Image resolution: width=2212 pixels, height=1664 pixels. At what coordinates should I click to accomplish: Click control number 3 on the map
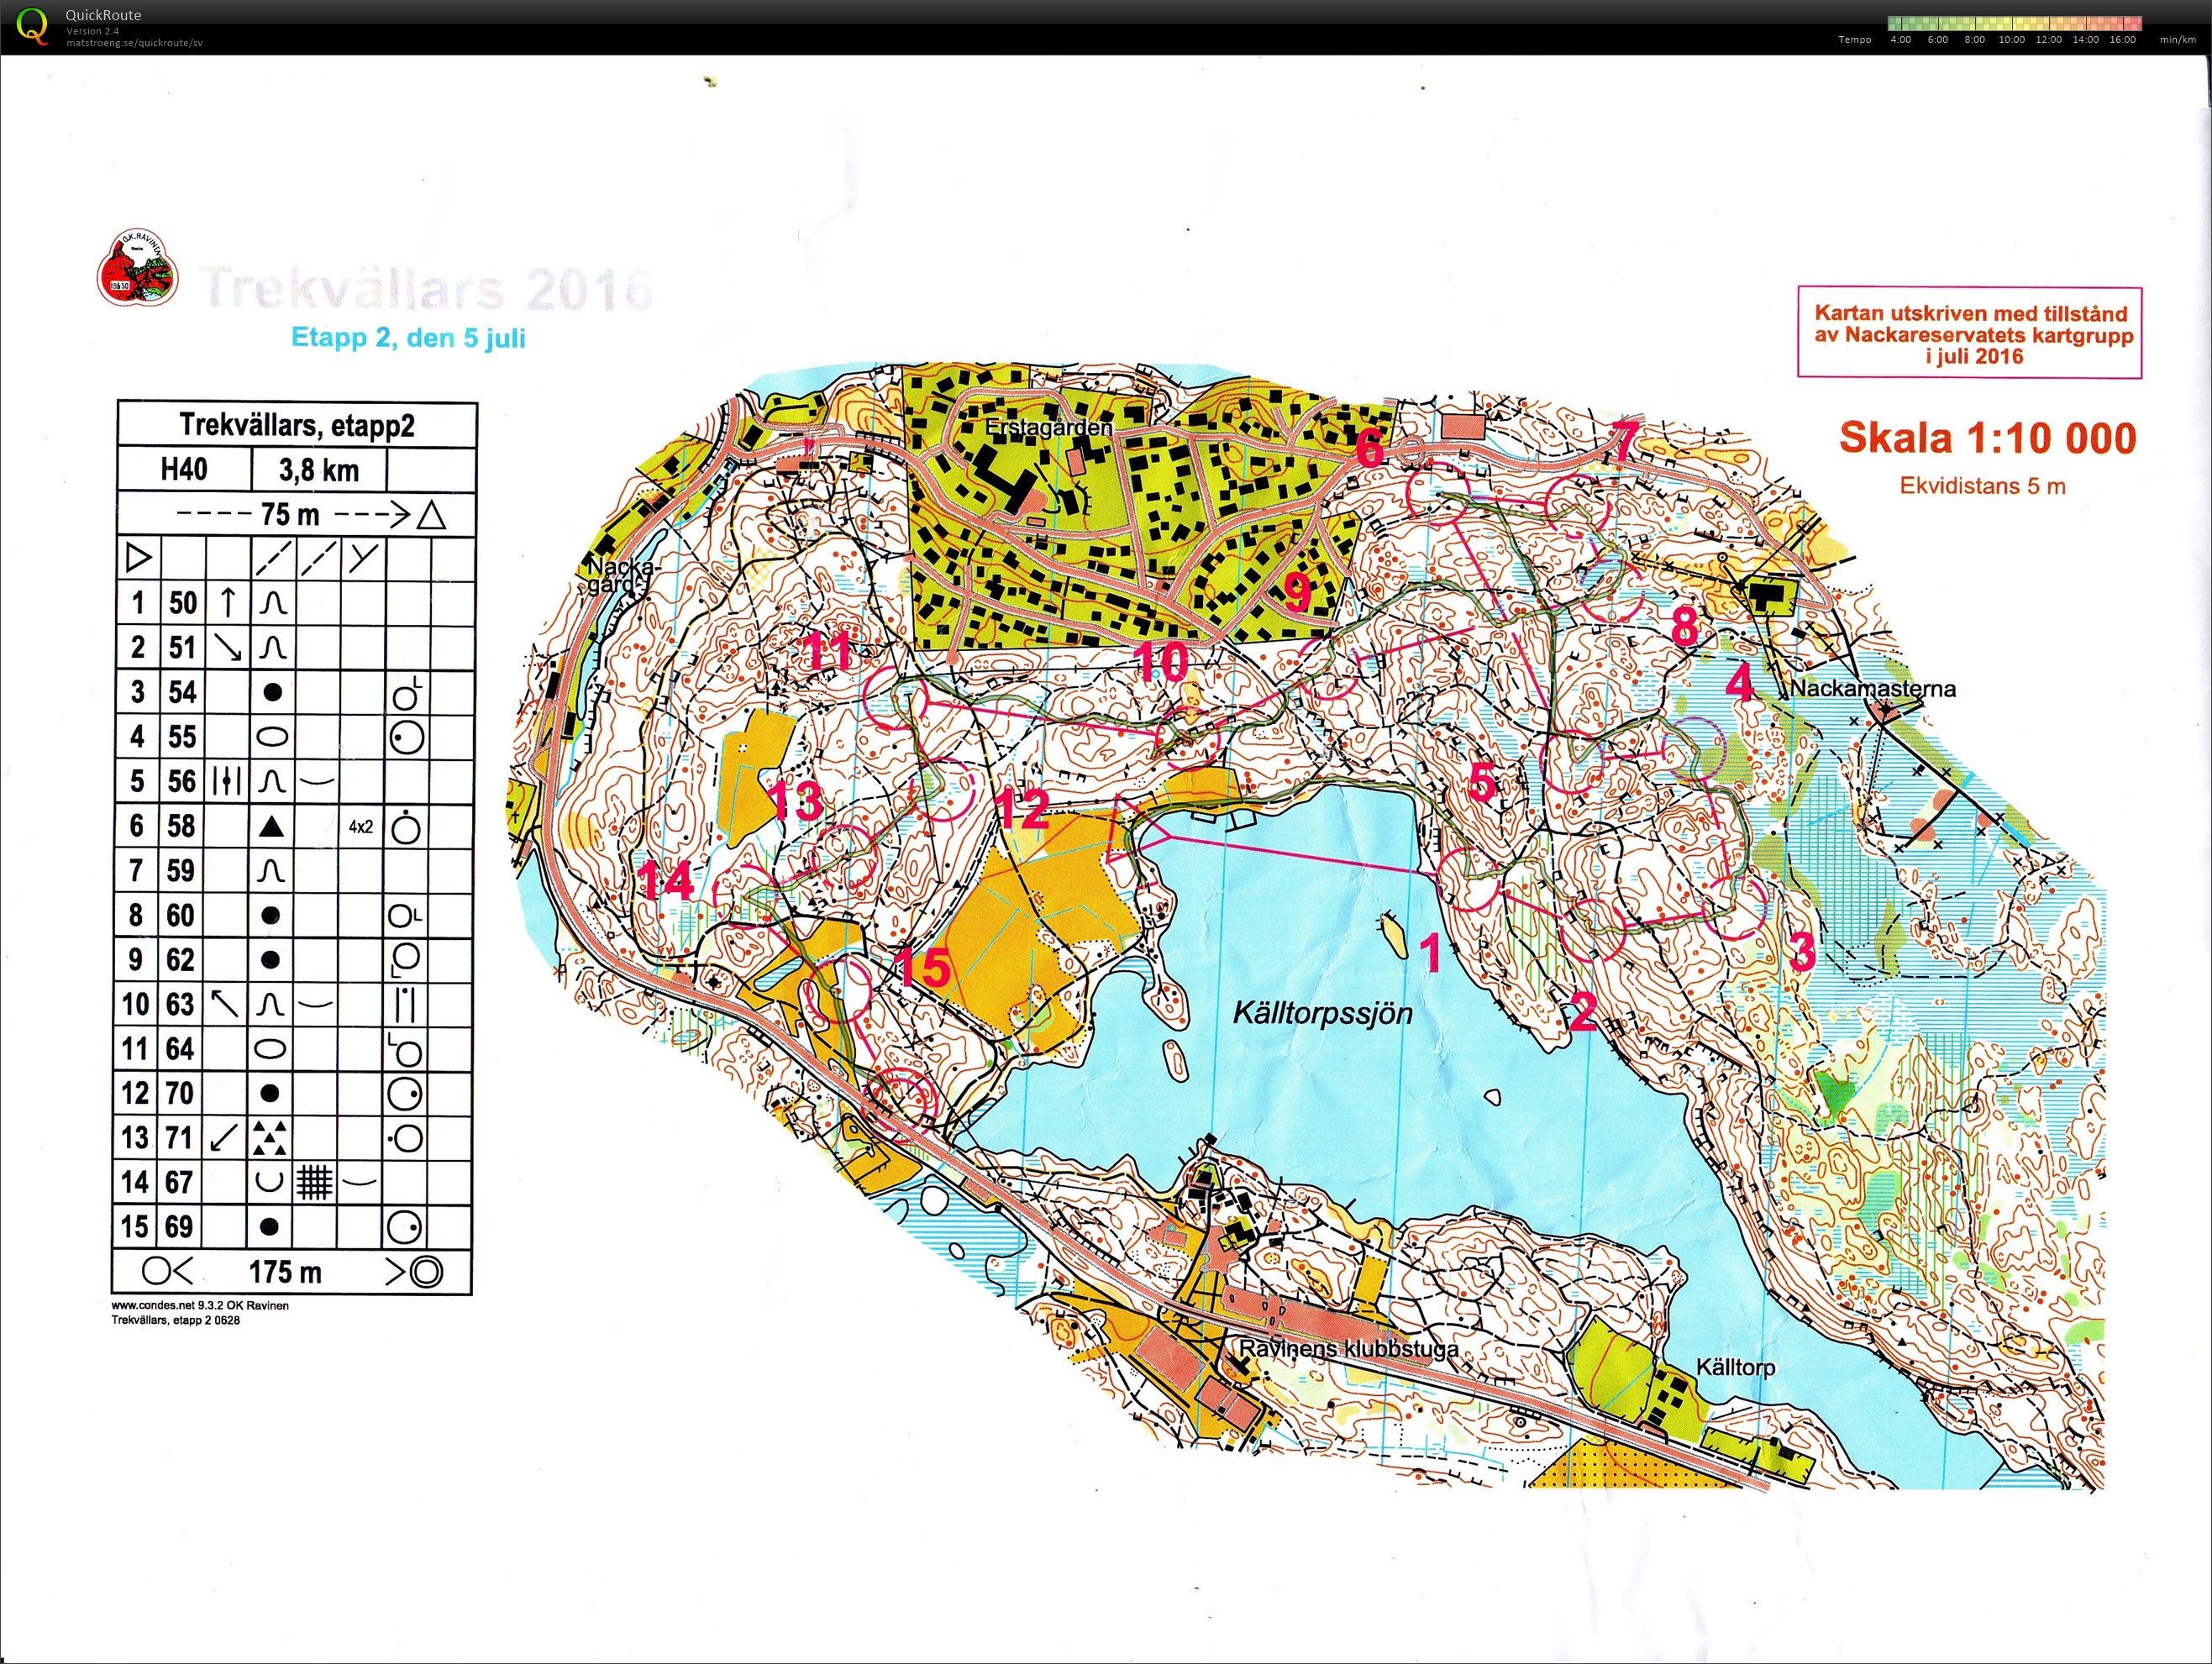click(x=1802, y=951)
